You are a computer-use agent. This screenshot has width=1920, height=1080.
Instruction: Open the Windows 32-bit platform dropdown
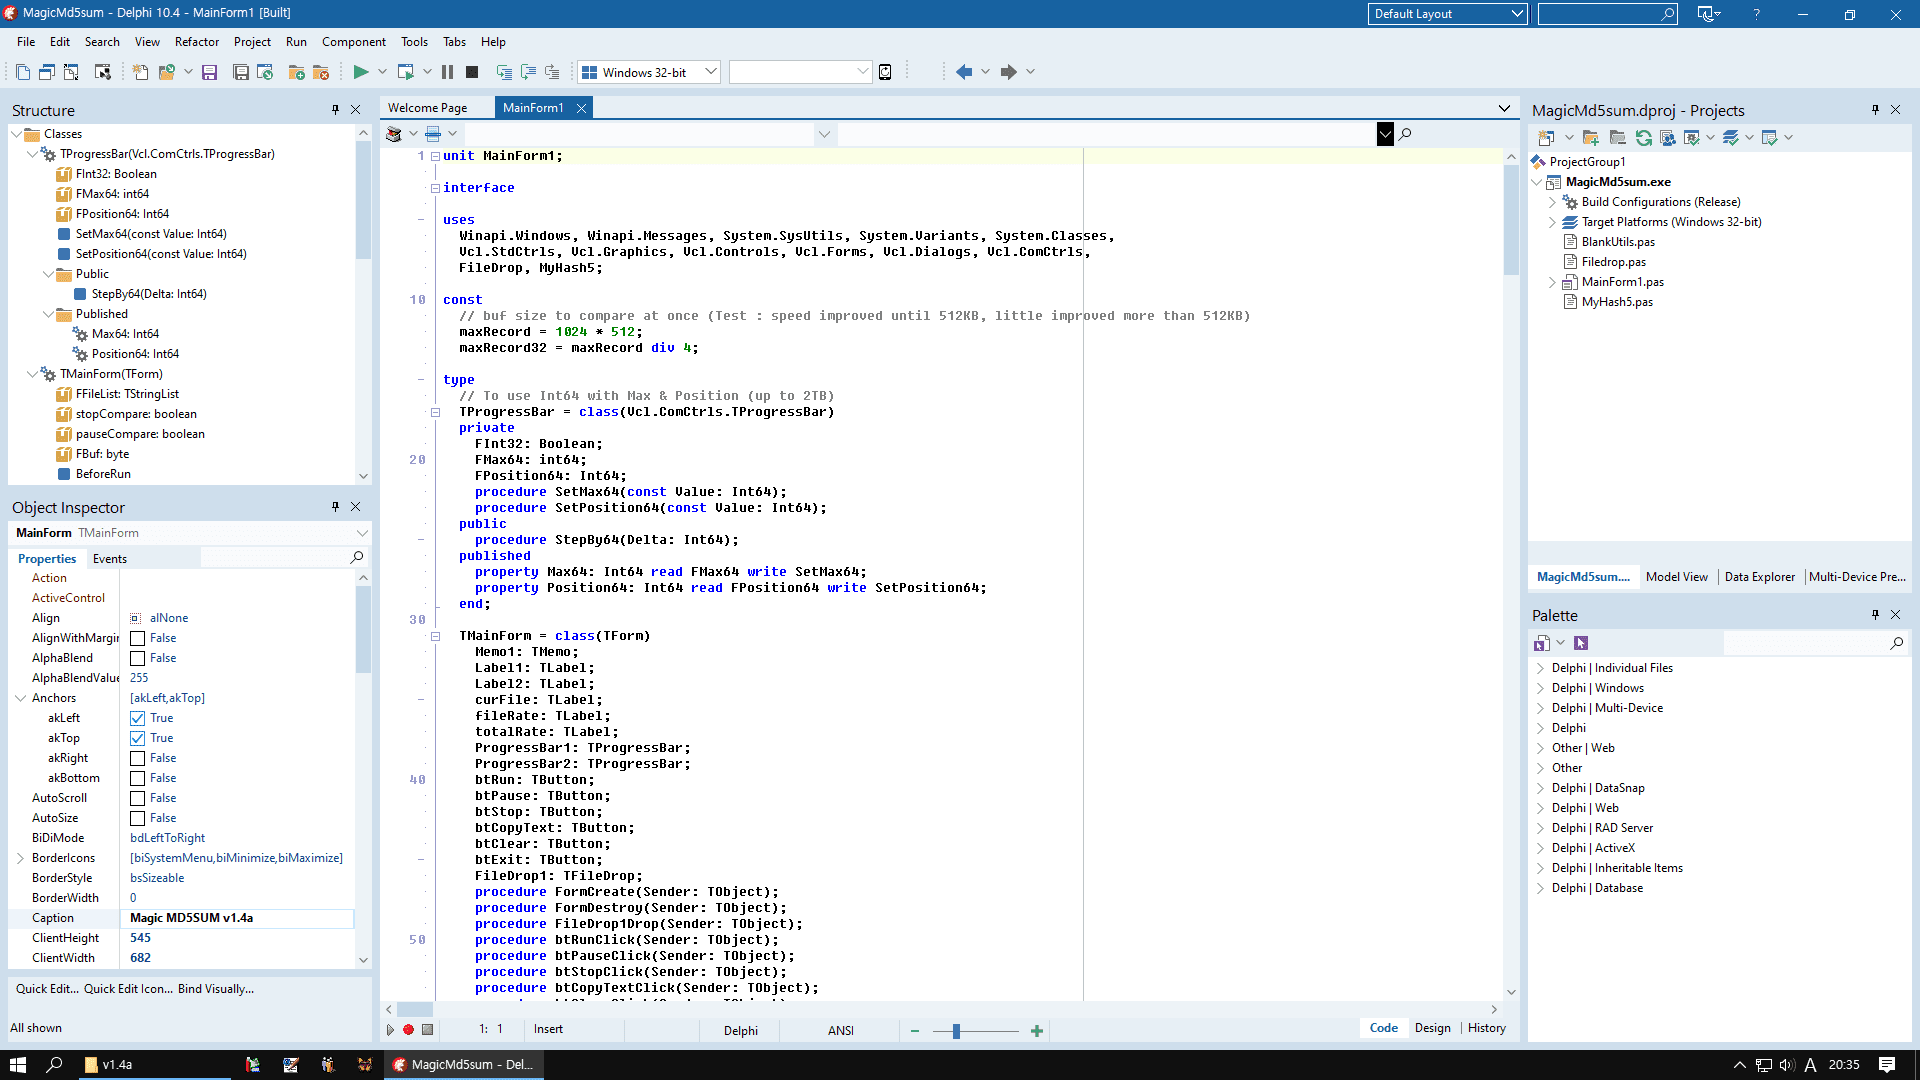(x=710, y=72)
